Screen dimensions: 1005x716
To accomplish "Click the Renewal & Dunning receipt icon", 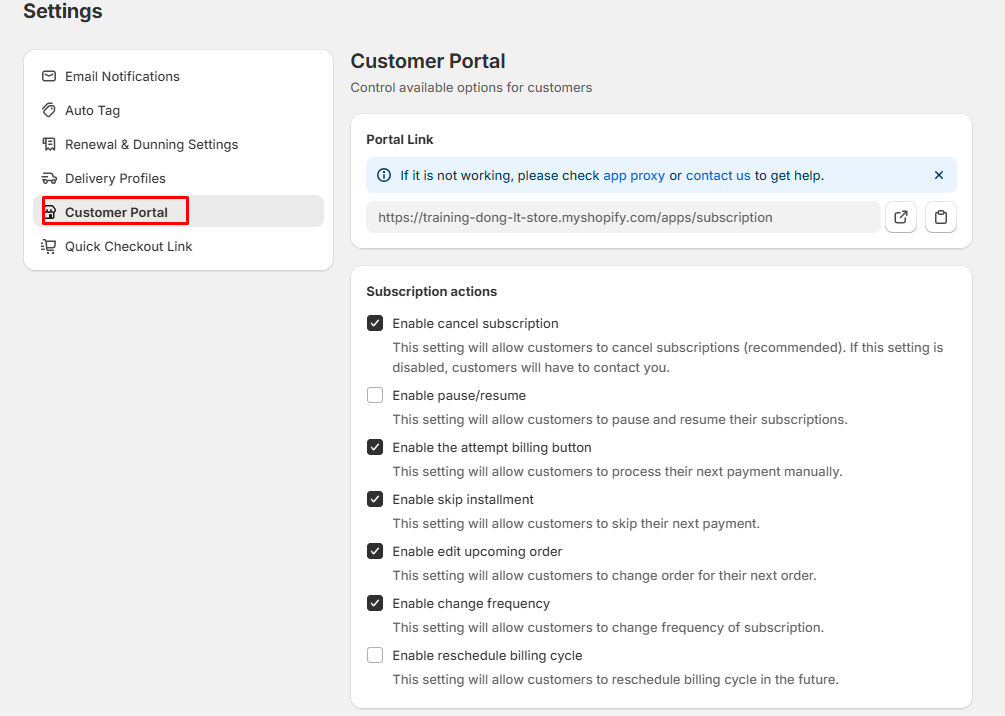I will [x=48, y=144].
